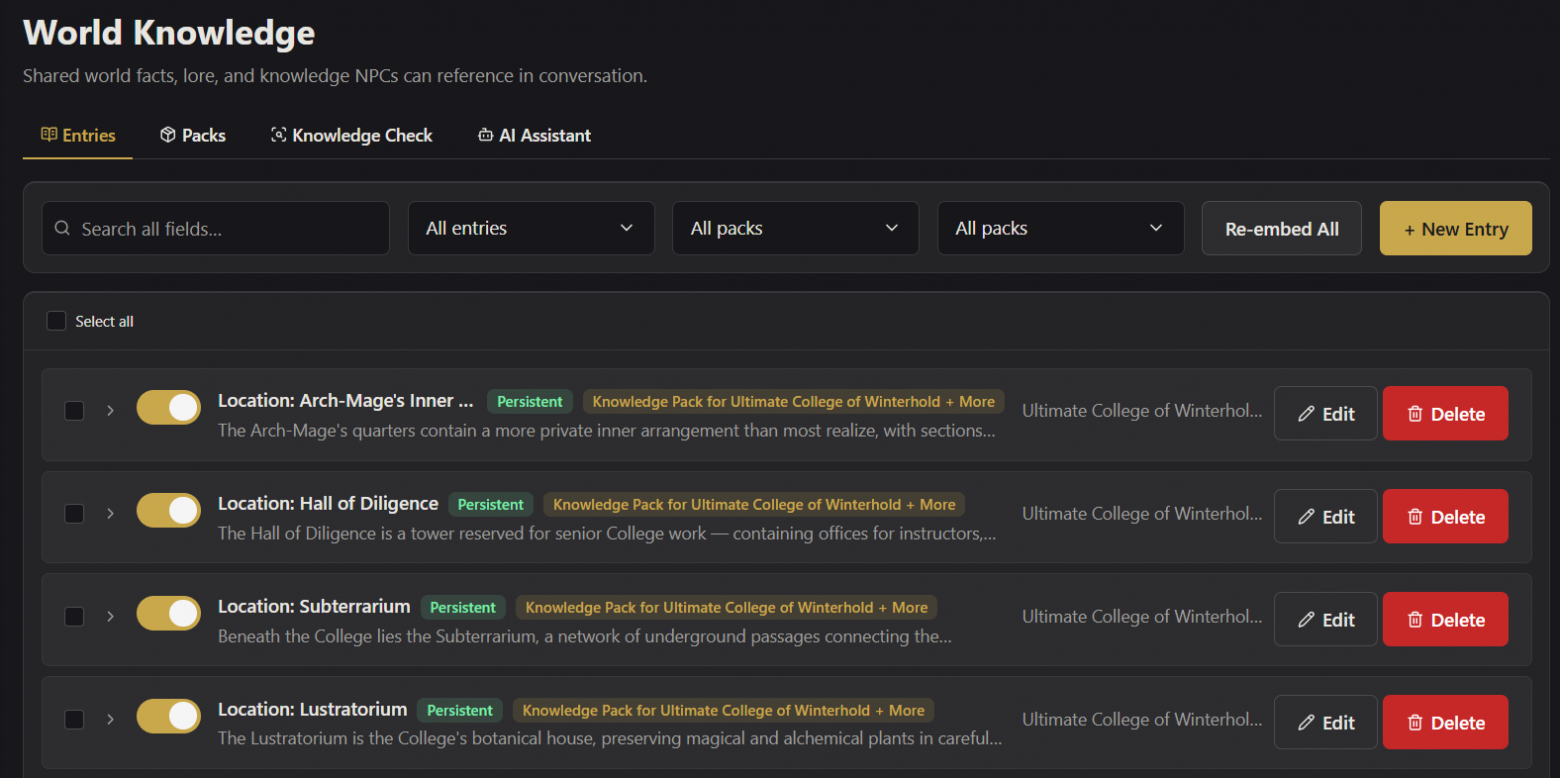Select the Entries tab
The width and height of the screenshot is (1560, 778).
pyautogui.click(x=78, y=135)
